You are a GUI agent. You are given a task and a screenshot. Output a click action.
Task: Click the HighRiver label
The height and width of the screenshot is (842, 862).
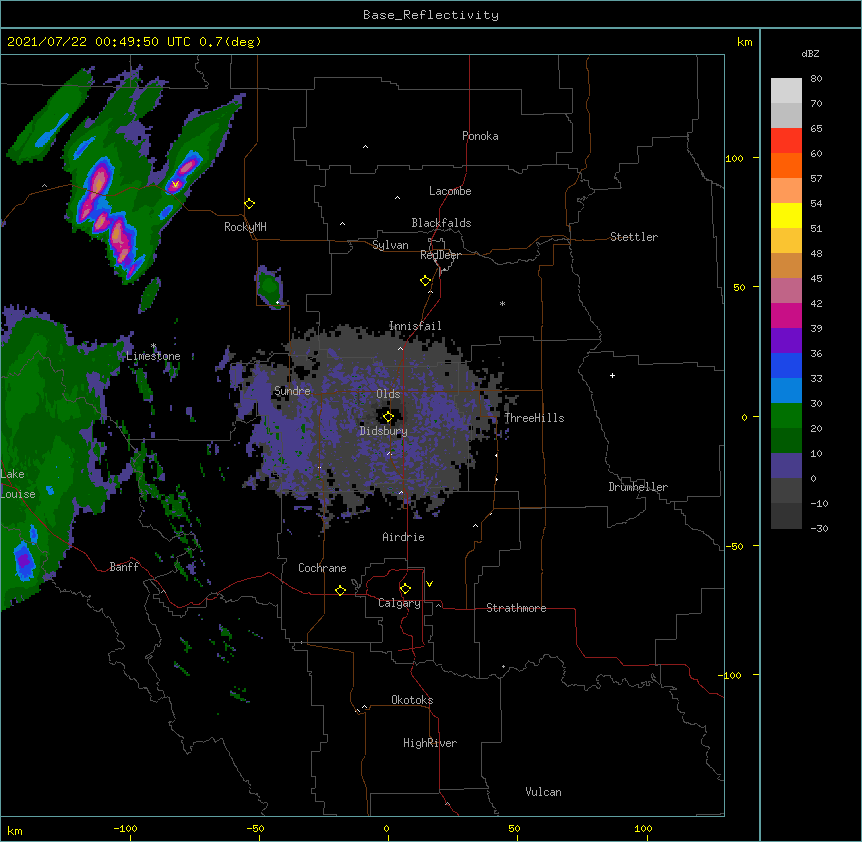click(x=430, y=743)
